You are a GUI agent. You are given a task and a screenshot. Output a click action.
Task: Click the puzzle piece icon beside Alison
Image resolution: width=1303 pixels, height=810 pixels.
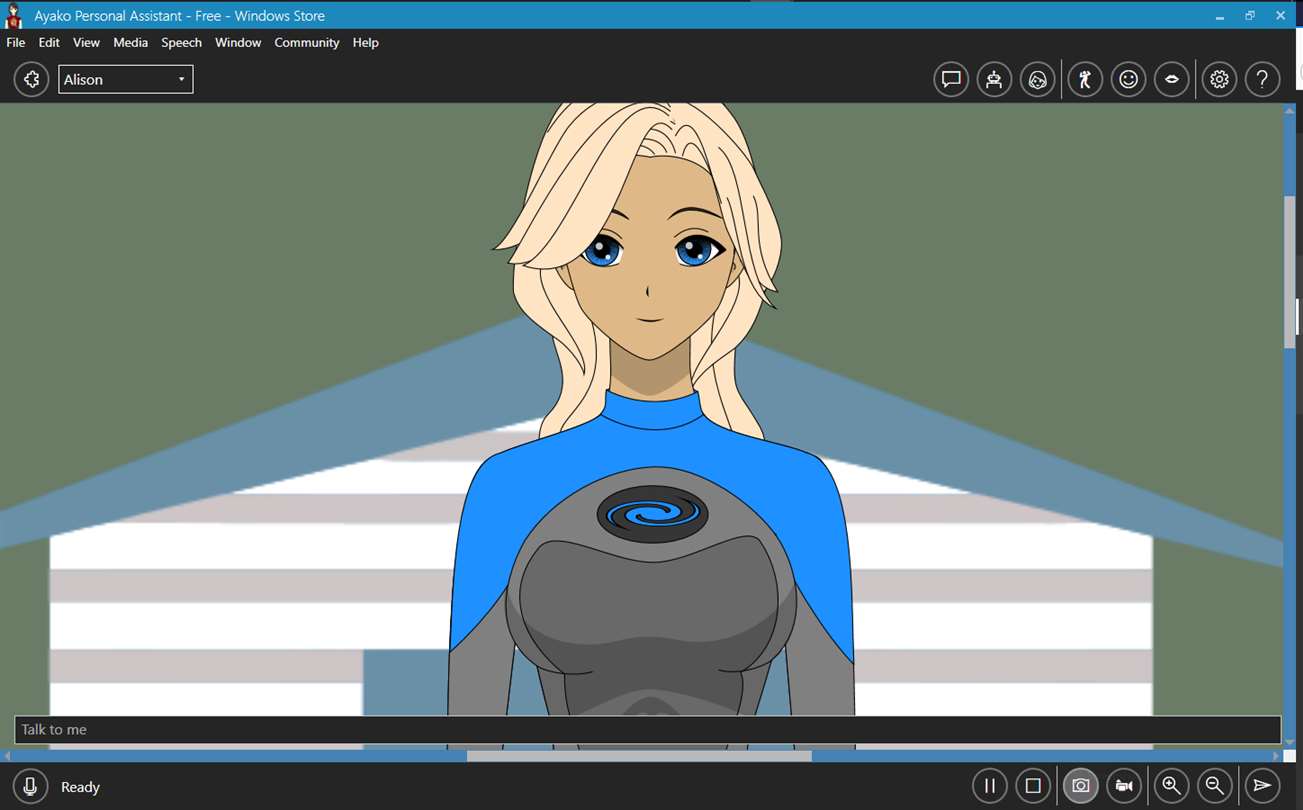(x=31, y=79)
